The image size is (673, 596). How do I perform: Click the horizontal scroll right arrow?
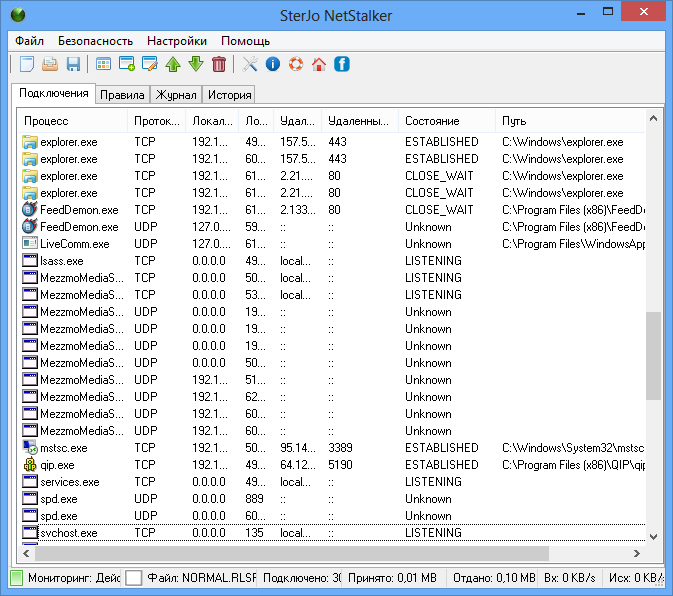[x=637, y=554]
